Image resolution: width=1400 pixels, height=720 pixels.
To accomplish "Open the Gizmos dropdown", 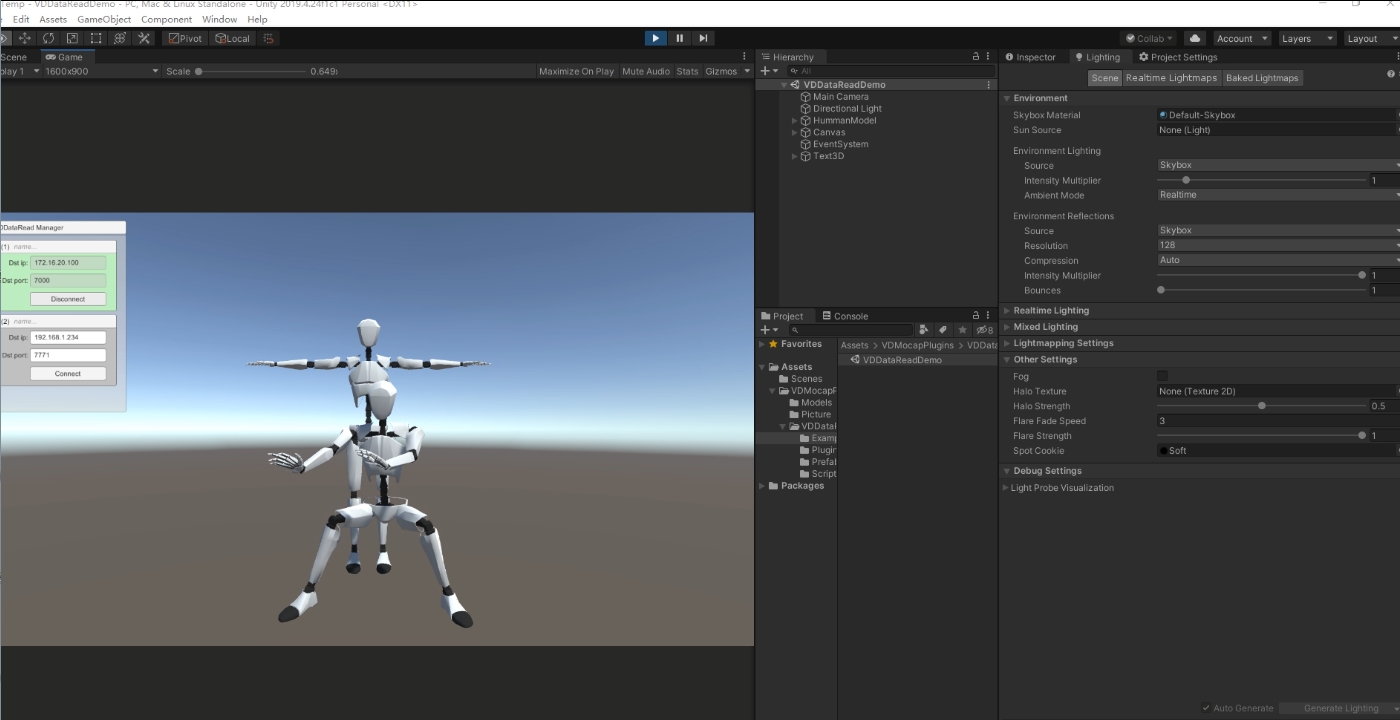I will (x=726, y=71).
